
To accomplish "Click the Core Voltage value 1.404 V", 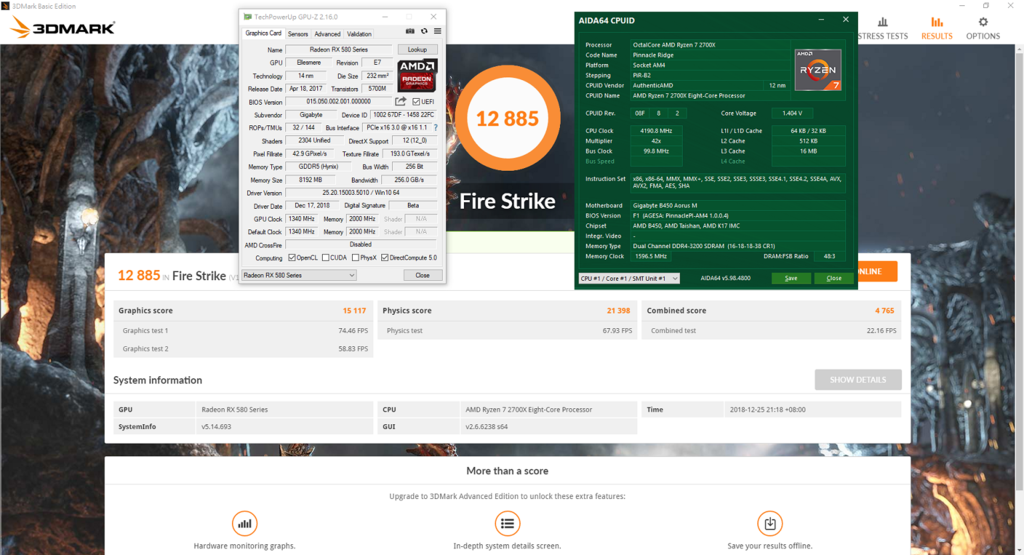I will click(792, 113).
